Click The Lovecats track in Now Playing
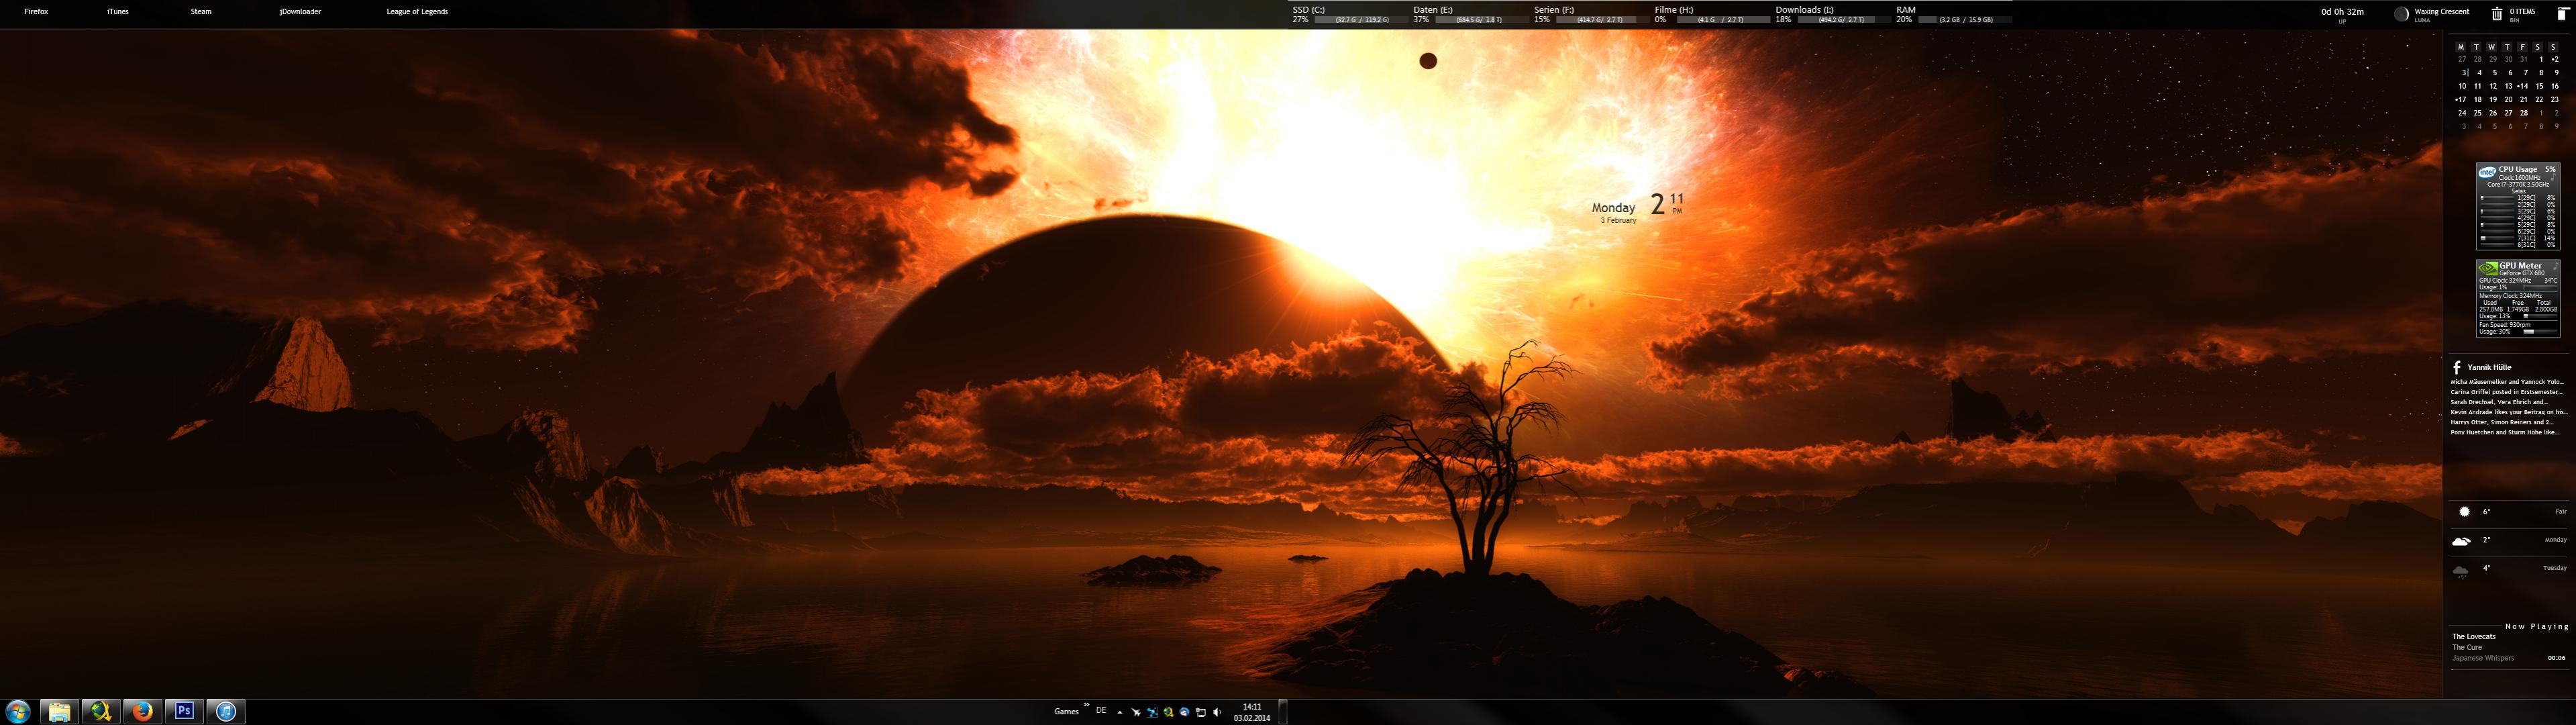This screenshot has width=2576, height=725. click(2473, 636)
